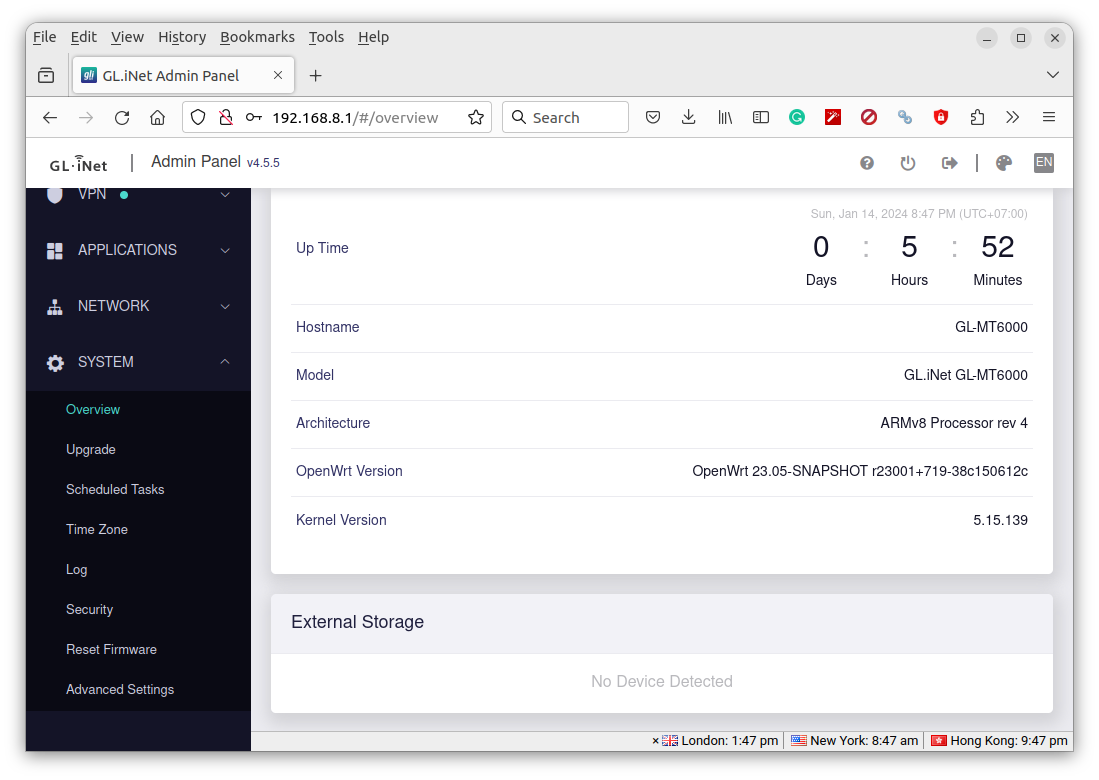Open the extensions puzzle piece icon
Image resolution: width=1099 pixels, height=780 pixels.
coord(977,118)
